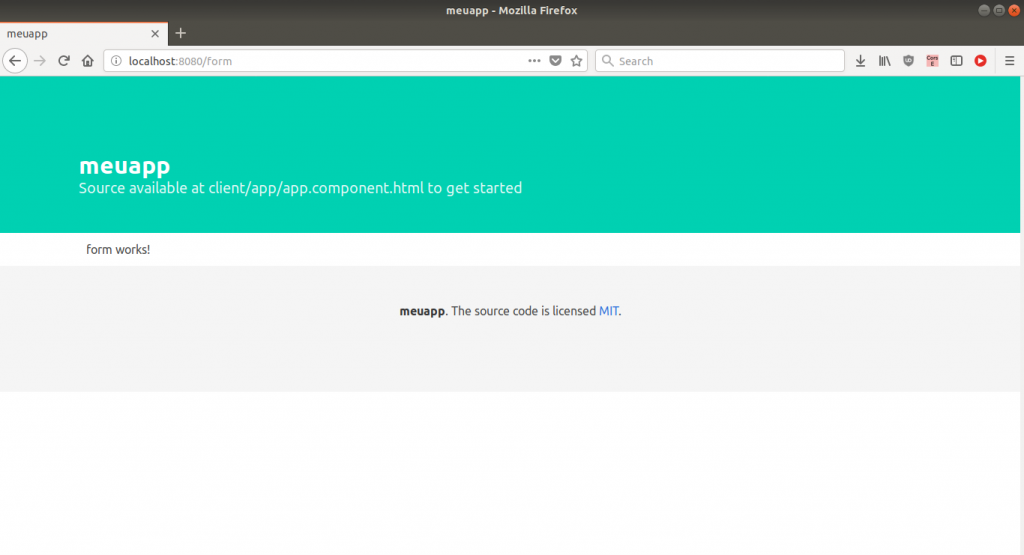Screen dimensions: 1024x555
Task: Save page to Pocket
Action: (x=556, y=61)
